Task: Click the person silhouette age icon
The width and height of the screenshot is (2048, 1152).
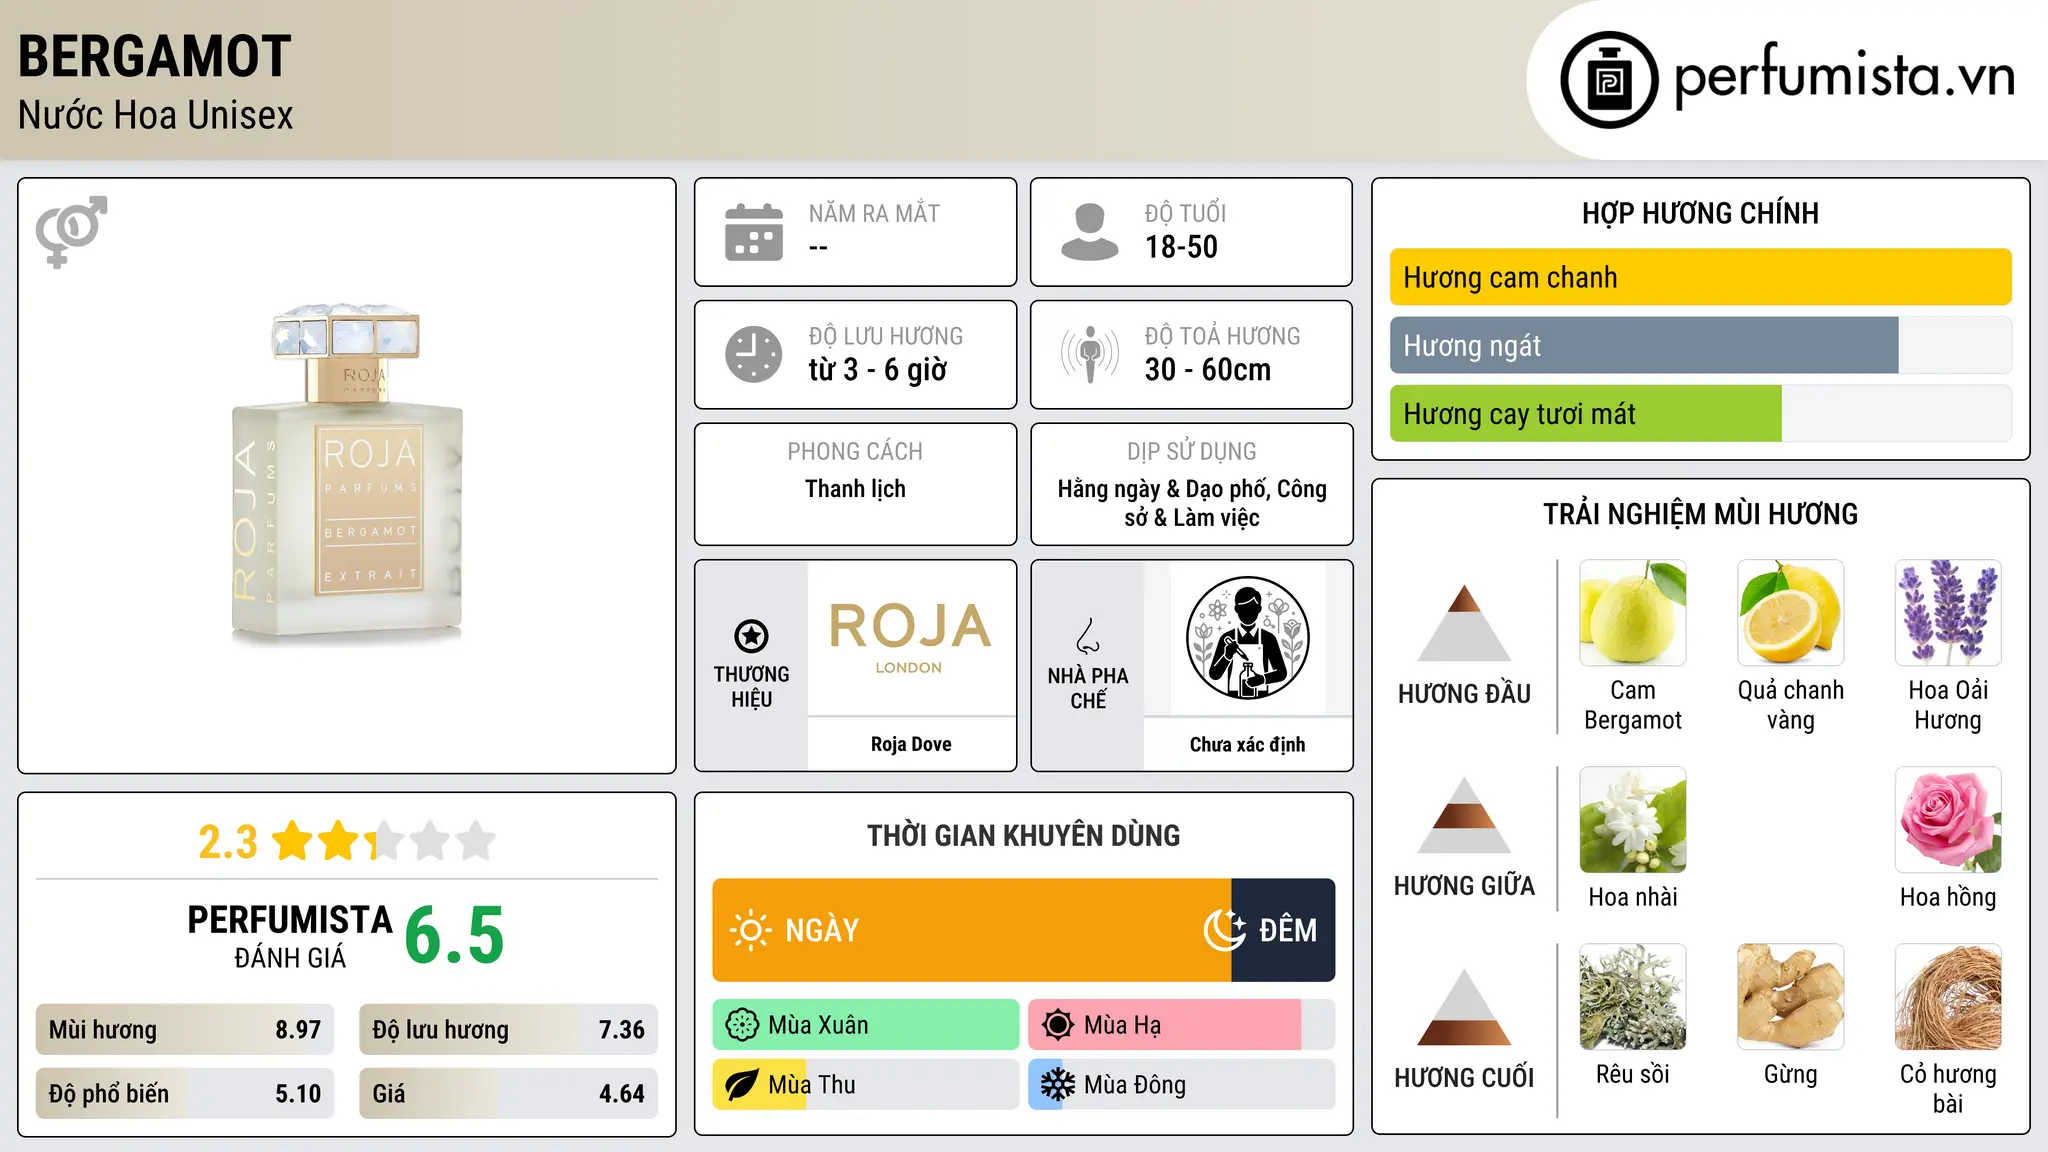Action: tap(1089, 232)
